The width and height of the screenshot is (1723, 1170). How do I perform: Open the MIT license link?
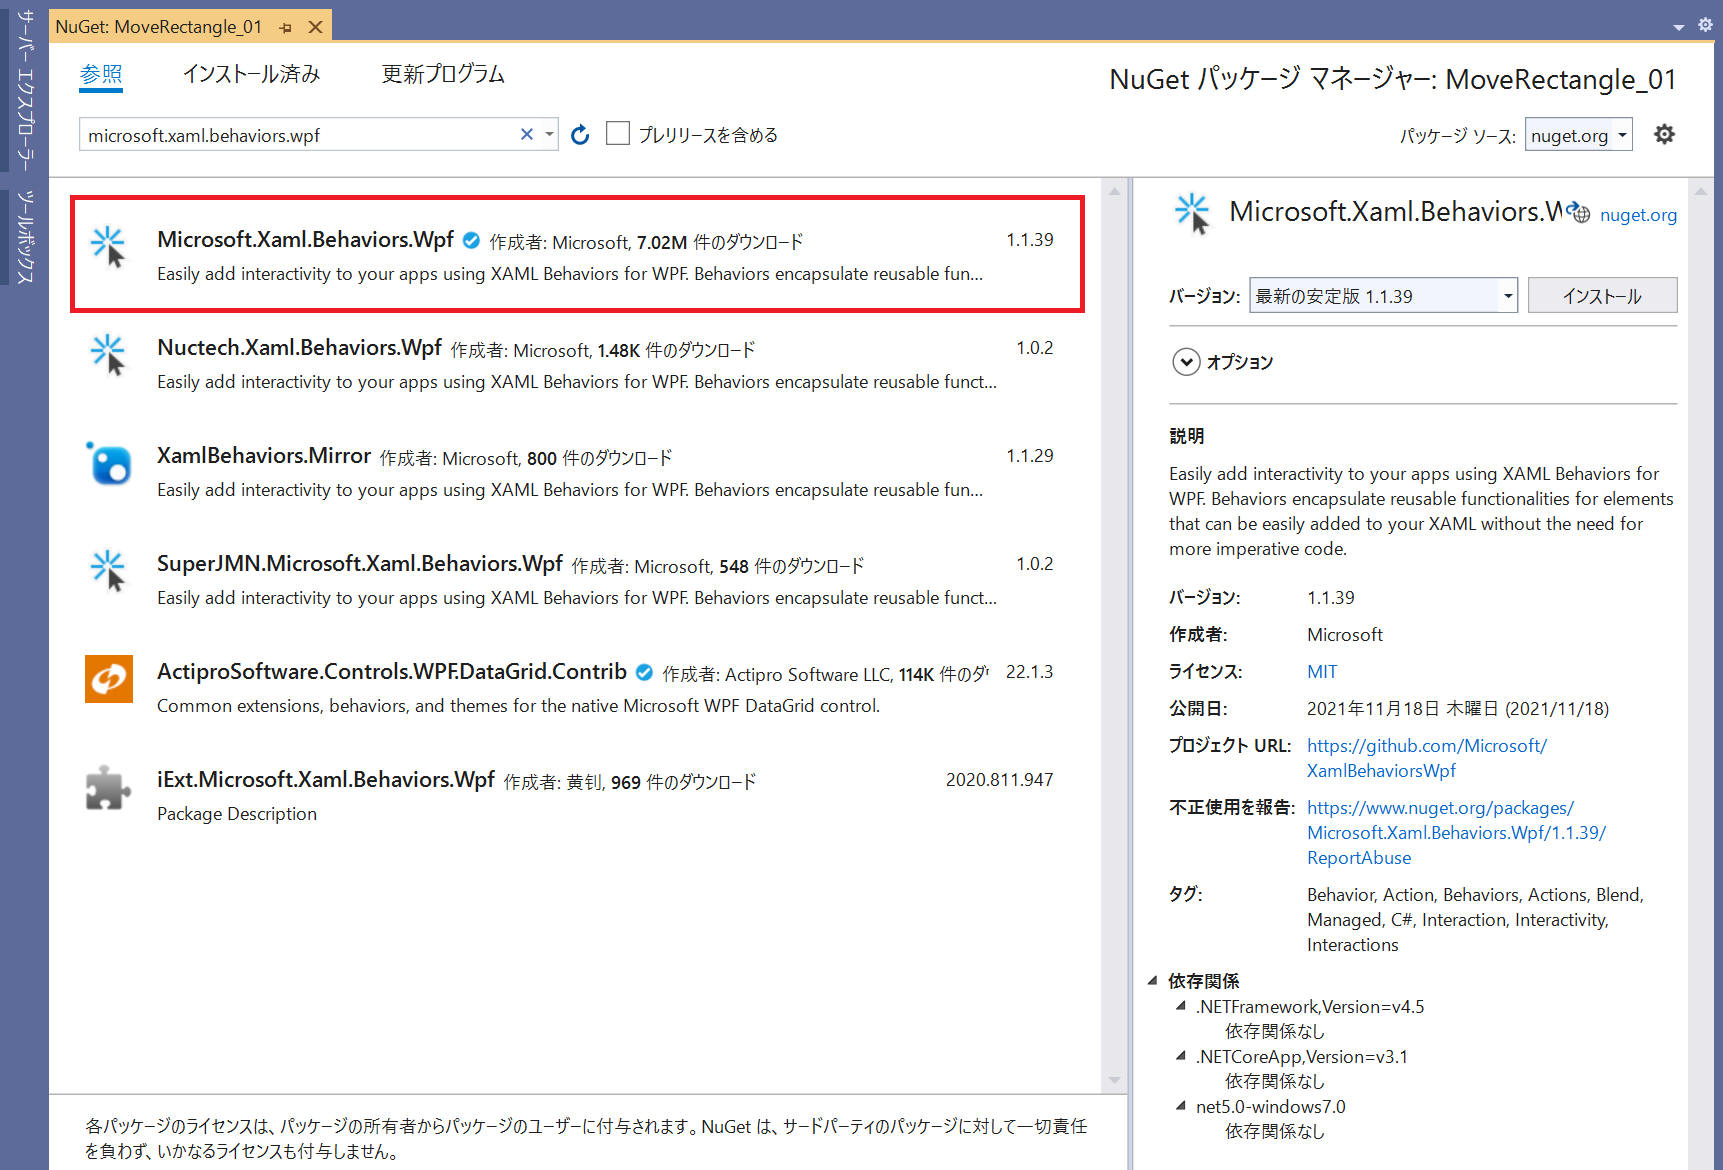pyautogui.click(x=1322, y=672)
